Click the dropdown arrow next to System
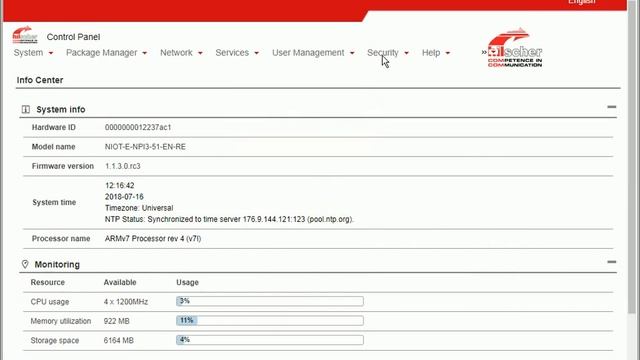Viewport: 640px width, 360px height. coord(51,53)
